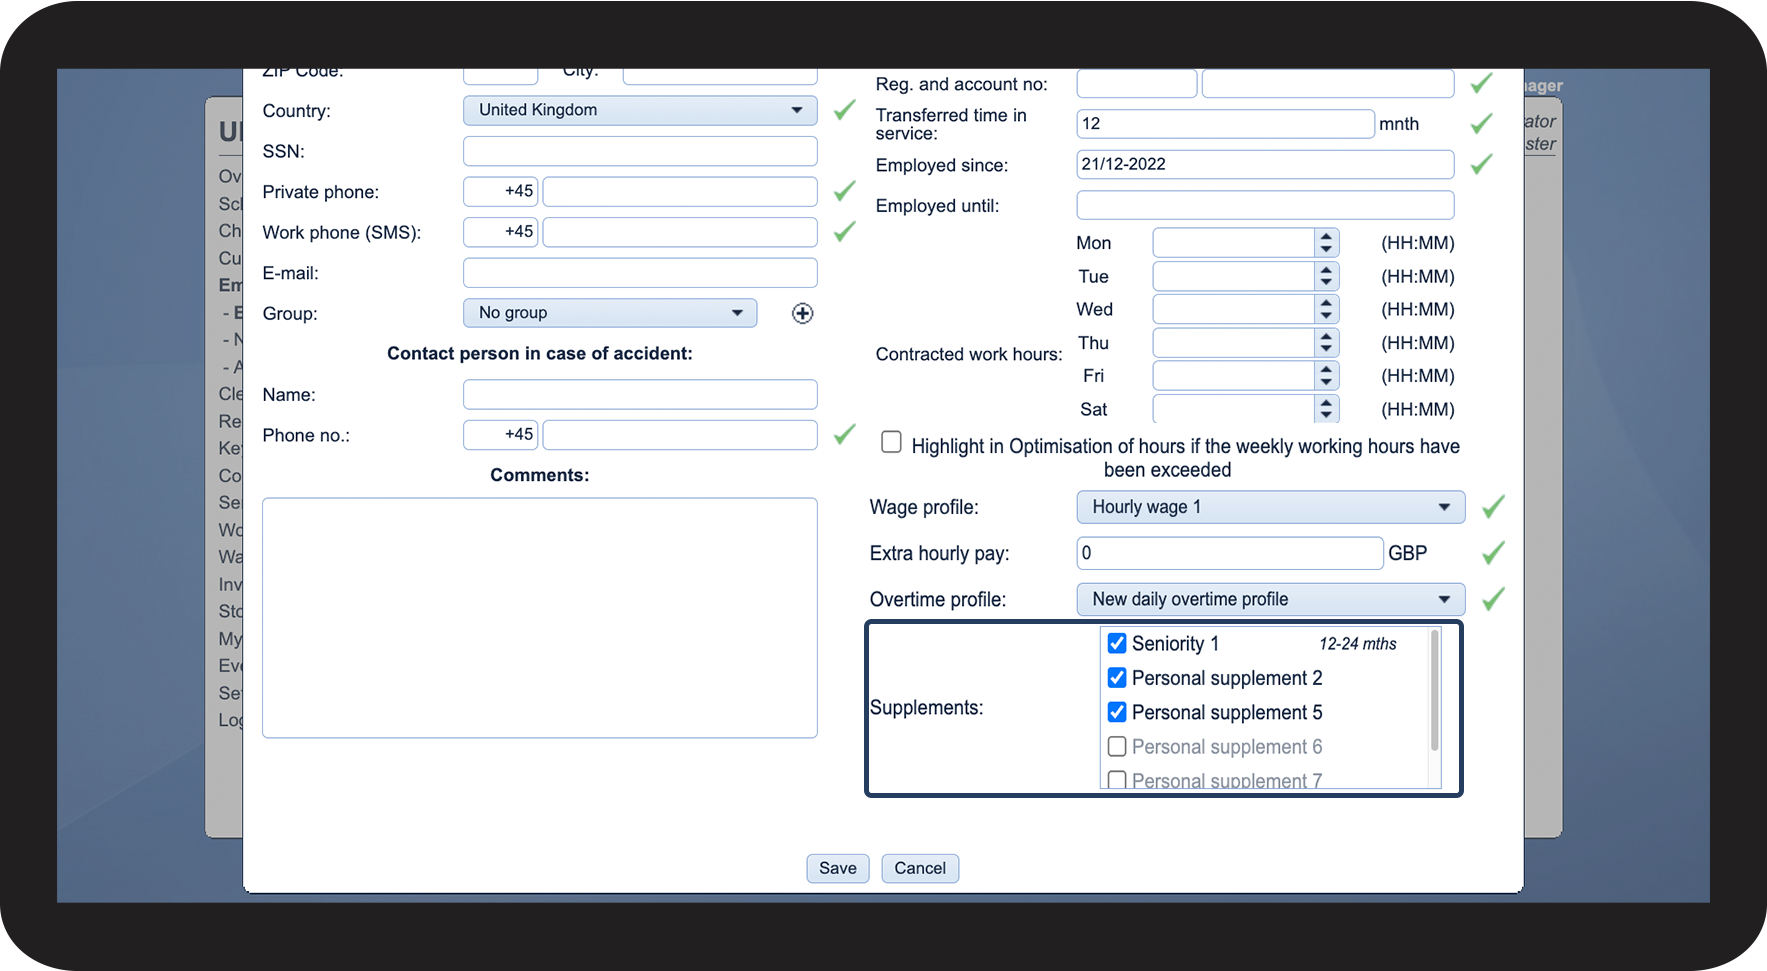Open the Overtime profile dropdown
Viewport: 1767px width, 971px height.
[1270, 599]
